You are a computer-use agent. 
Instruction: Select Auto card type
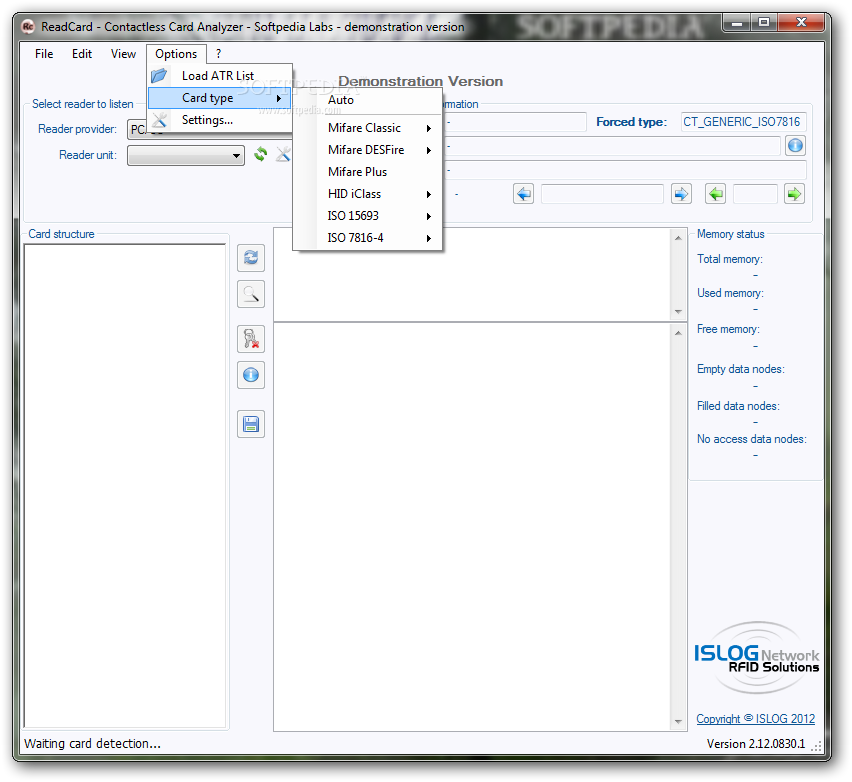(x=367, y=100)
